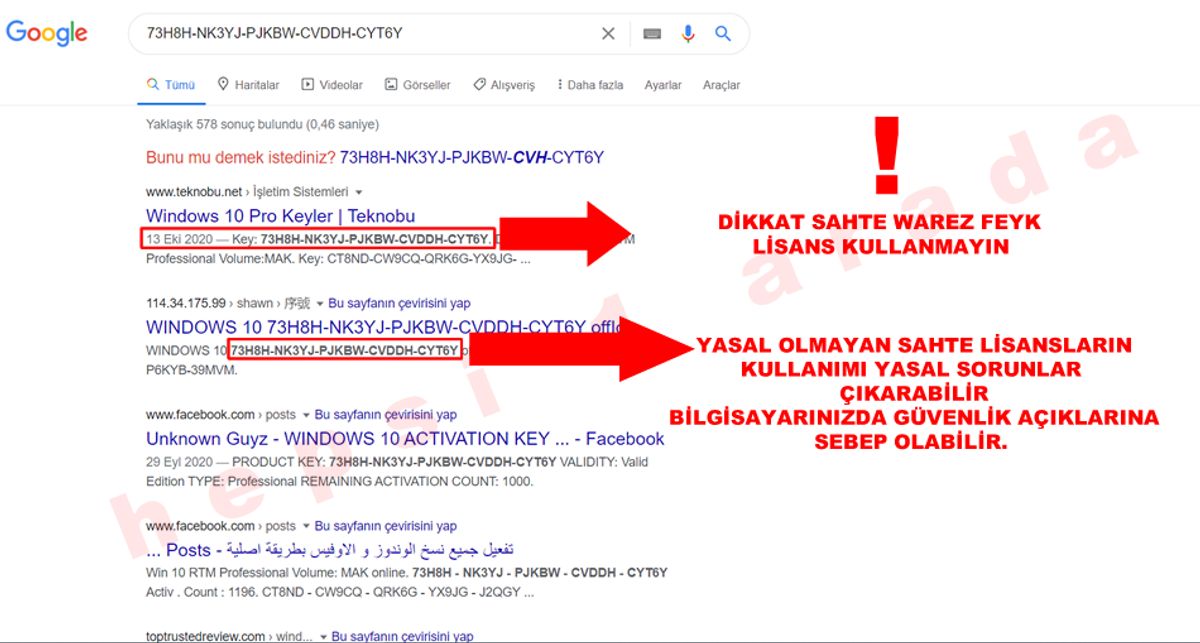The height and width of the screenshot is (643, 1200).
Task: Start voice search with microphone icon
Action: click(x=688, y=34)
